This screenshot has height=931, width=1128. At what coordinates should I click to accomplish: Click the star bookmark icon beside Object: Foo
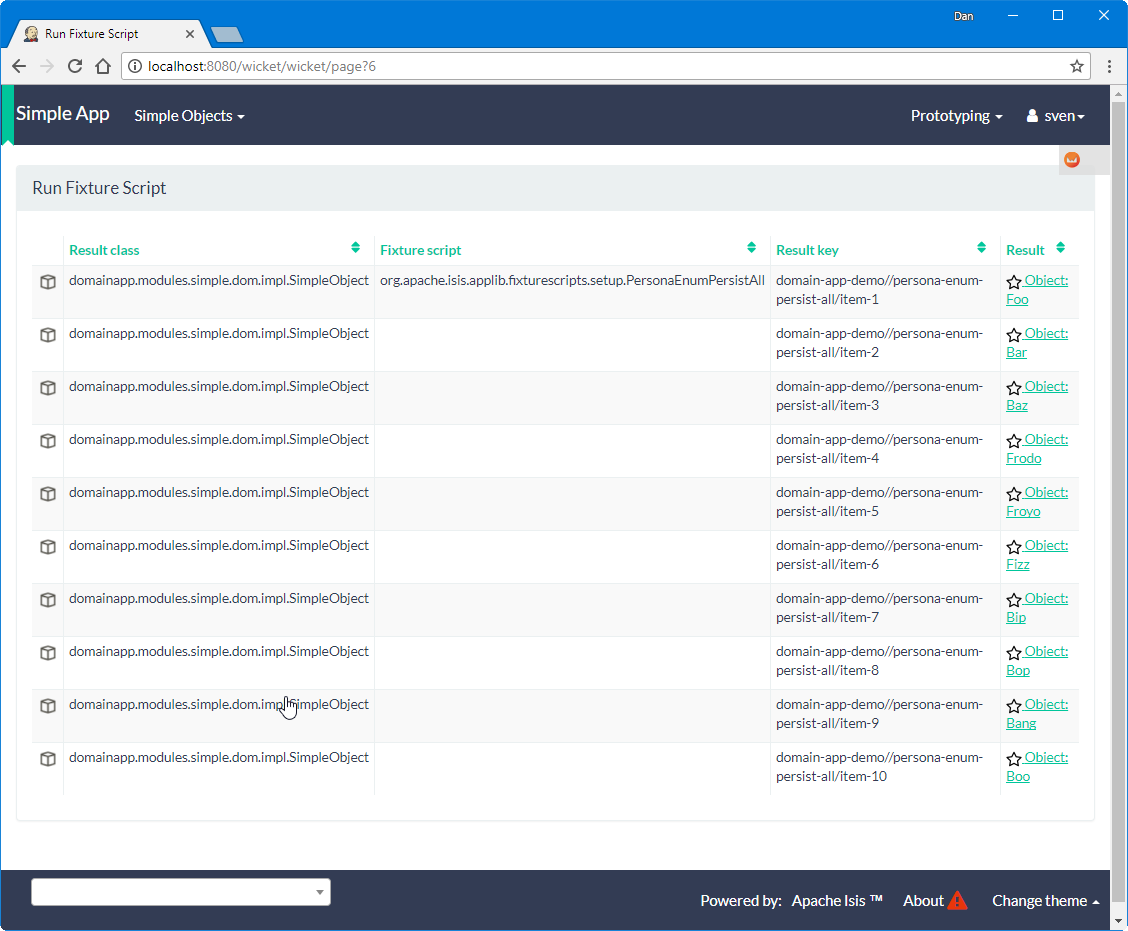(1014, 282)
